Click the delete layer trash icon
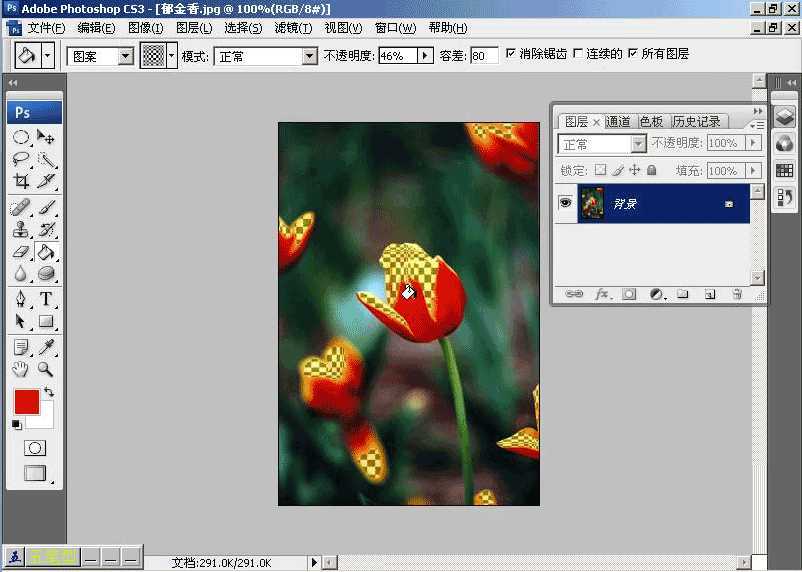 (737, 295)
